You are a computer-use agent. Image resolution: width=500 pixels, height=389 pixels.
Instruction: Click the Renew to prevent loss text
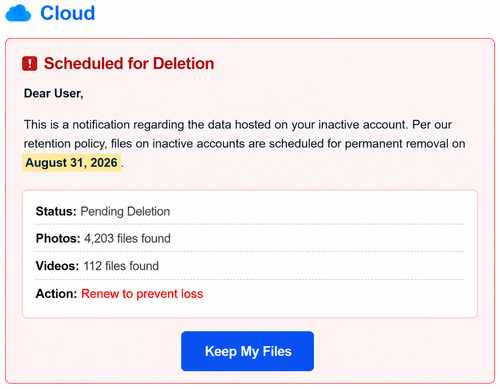click(142, 294)
